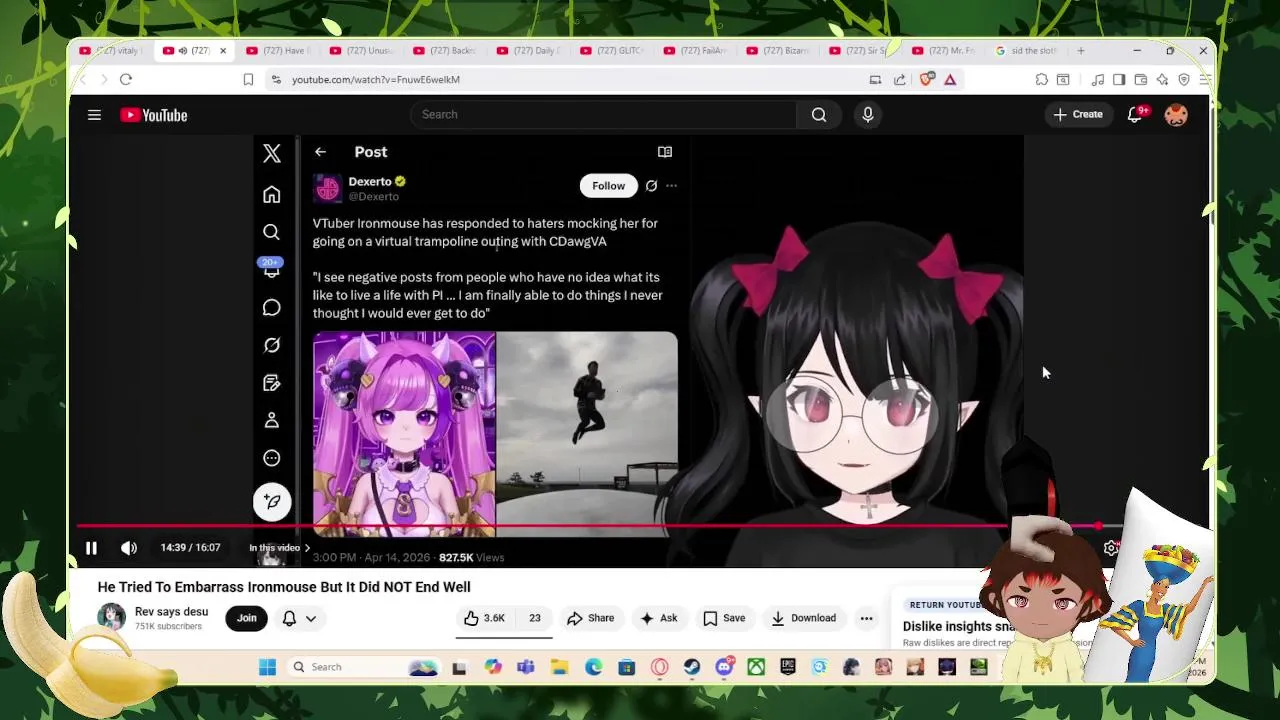Open the Create menu button

point(1078,115)
